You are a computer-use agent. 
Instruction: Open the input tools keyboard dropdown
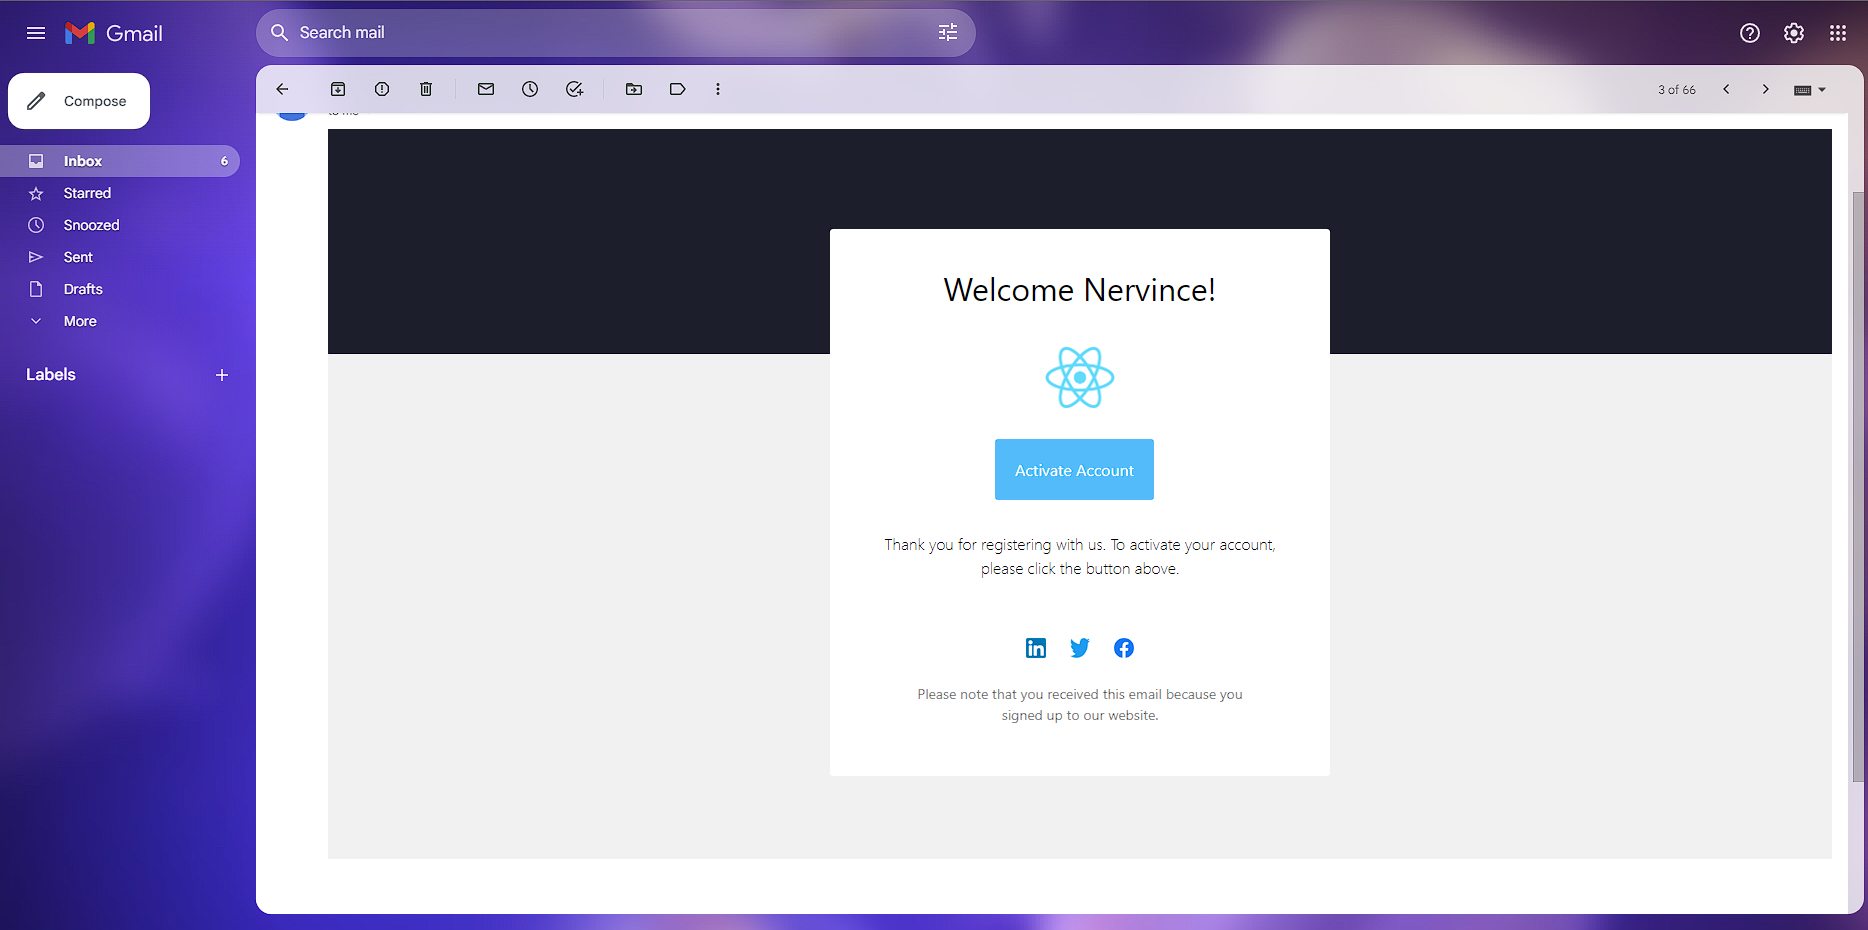coord(1810,90)
